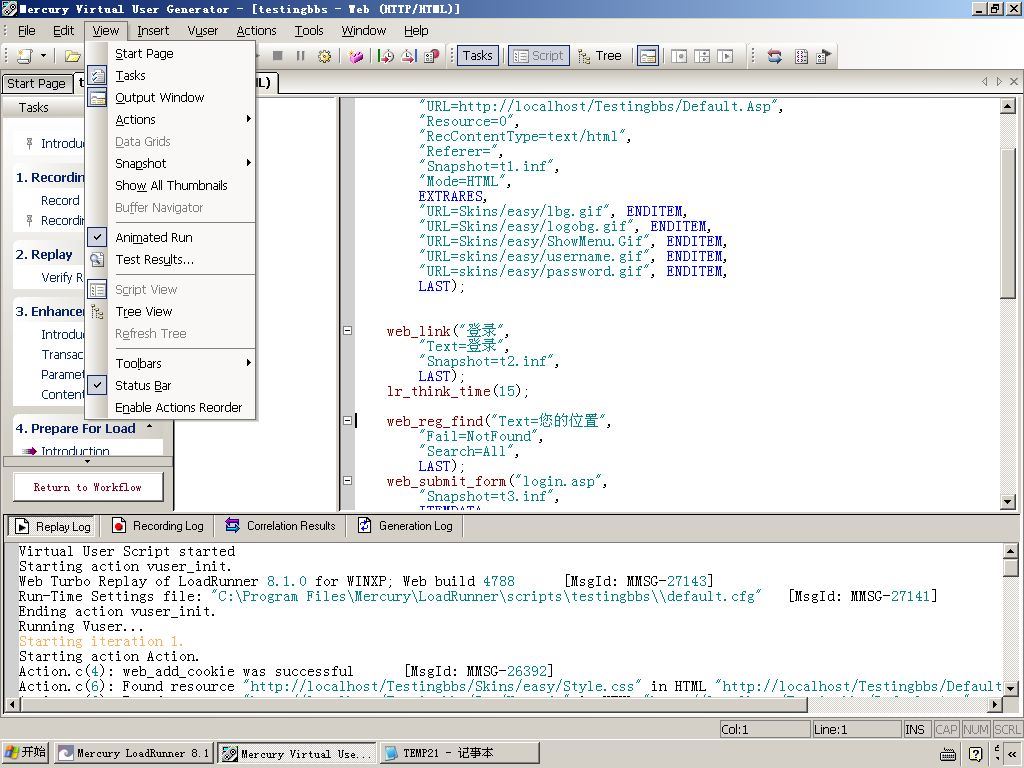Image resolution: width=1024 pixels, height=768 pixels.
Task: Toggle the Tree view toolbar button
Action: point(600,56)
